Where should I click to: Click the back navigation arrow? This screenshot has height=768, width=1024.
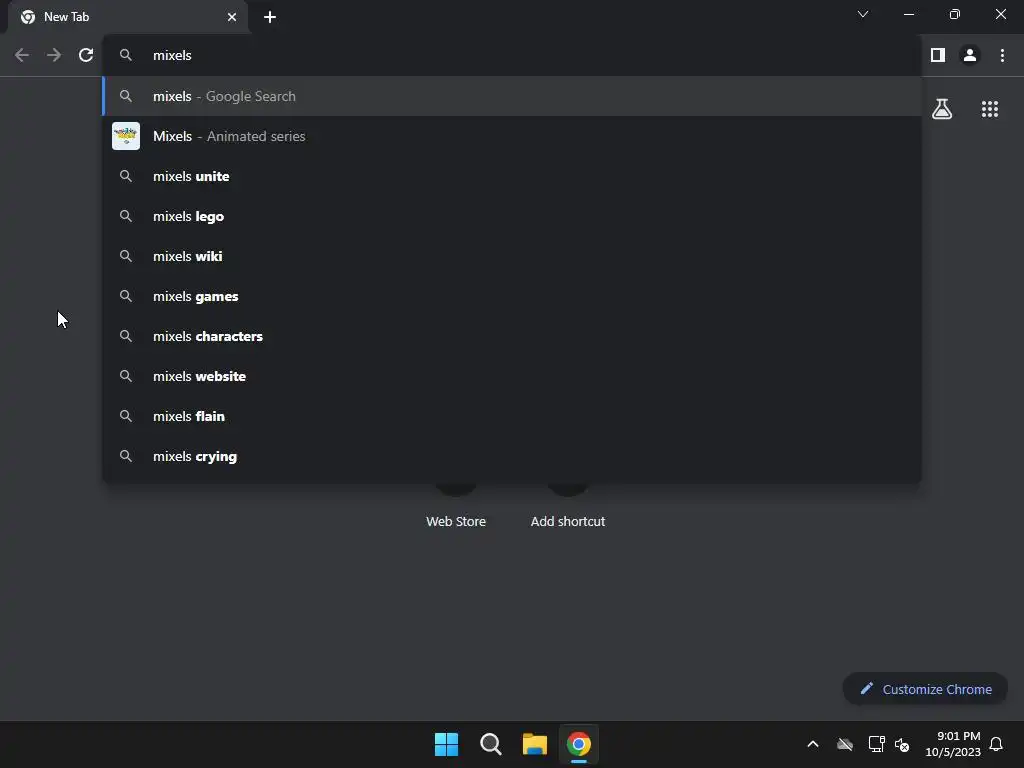[22, 56]
